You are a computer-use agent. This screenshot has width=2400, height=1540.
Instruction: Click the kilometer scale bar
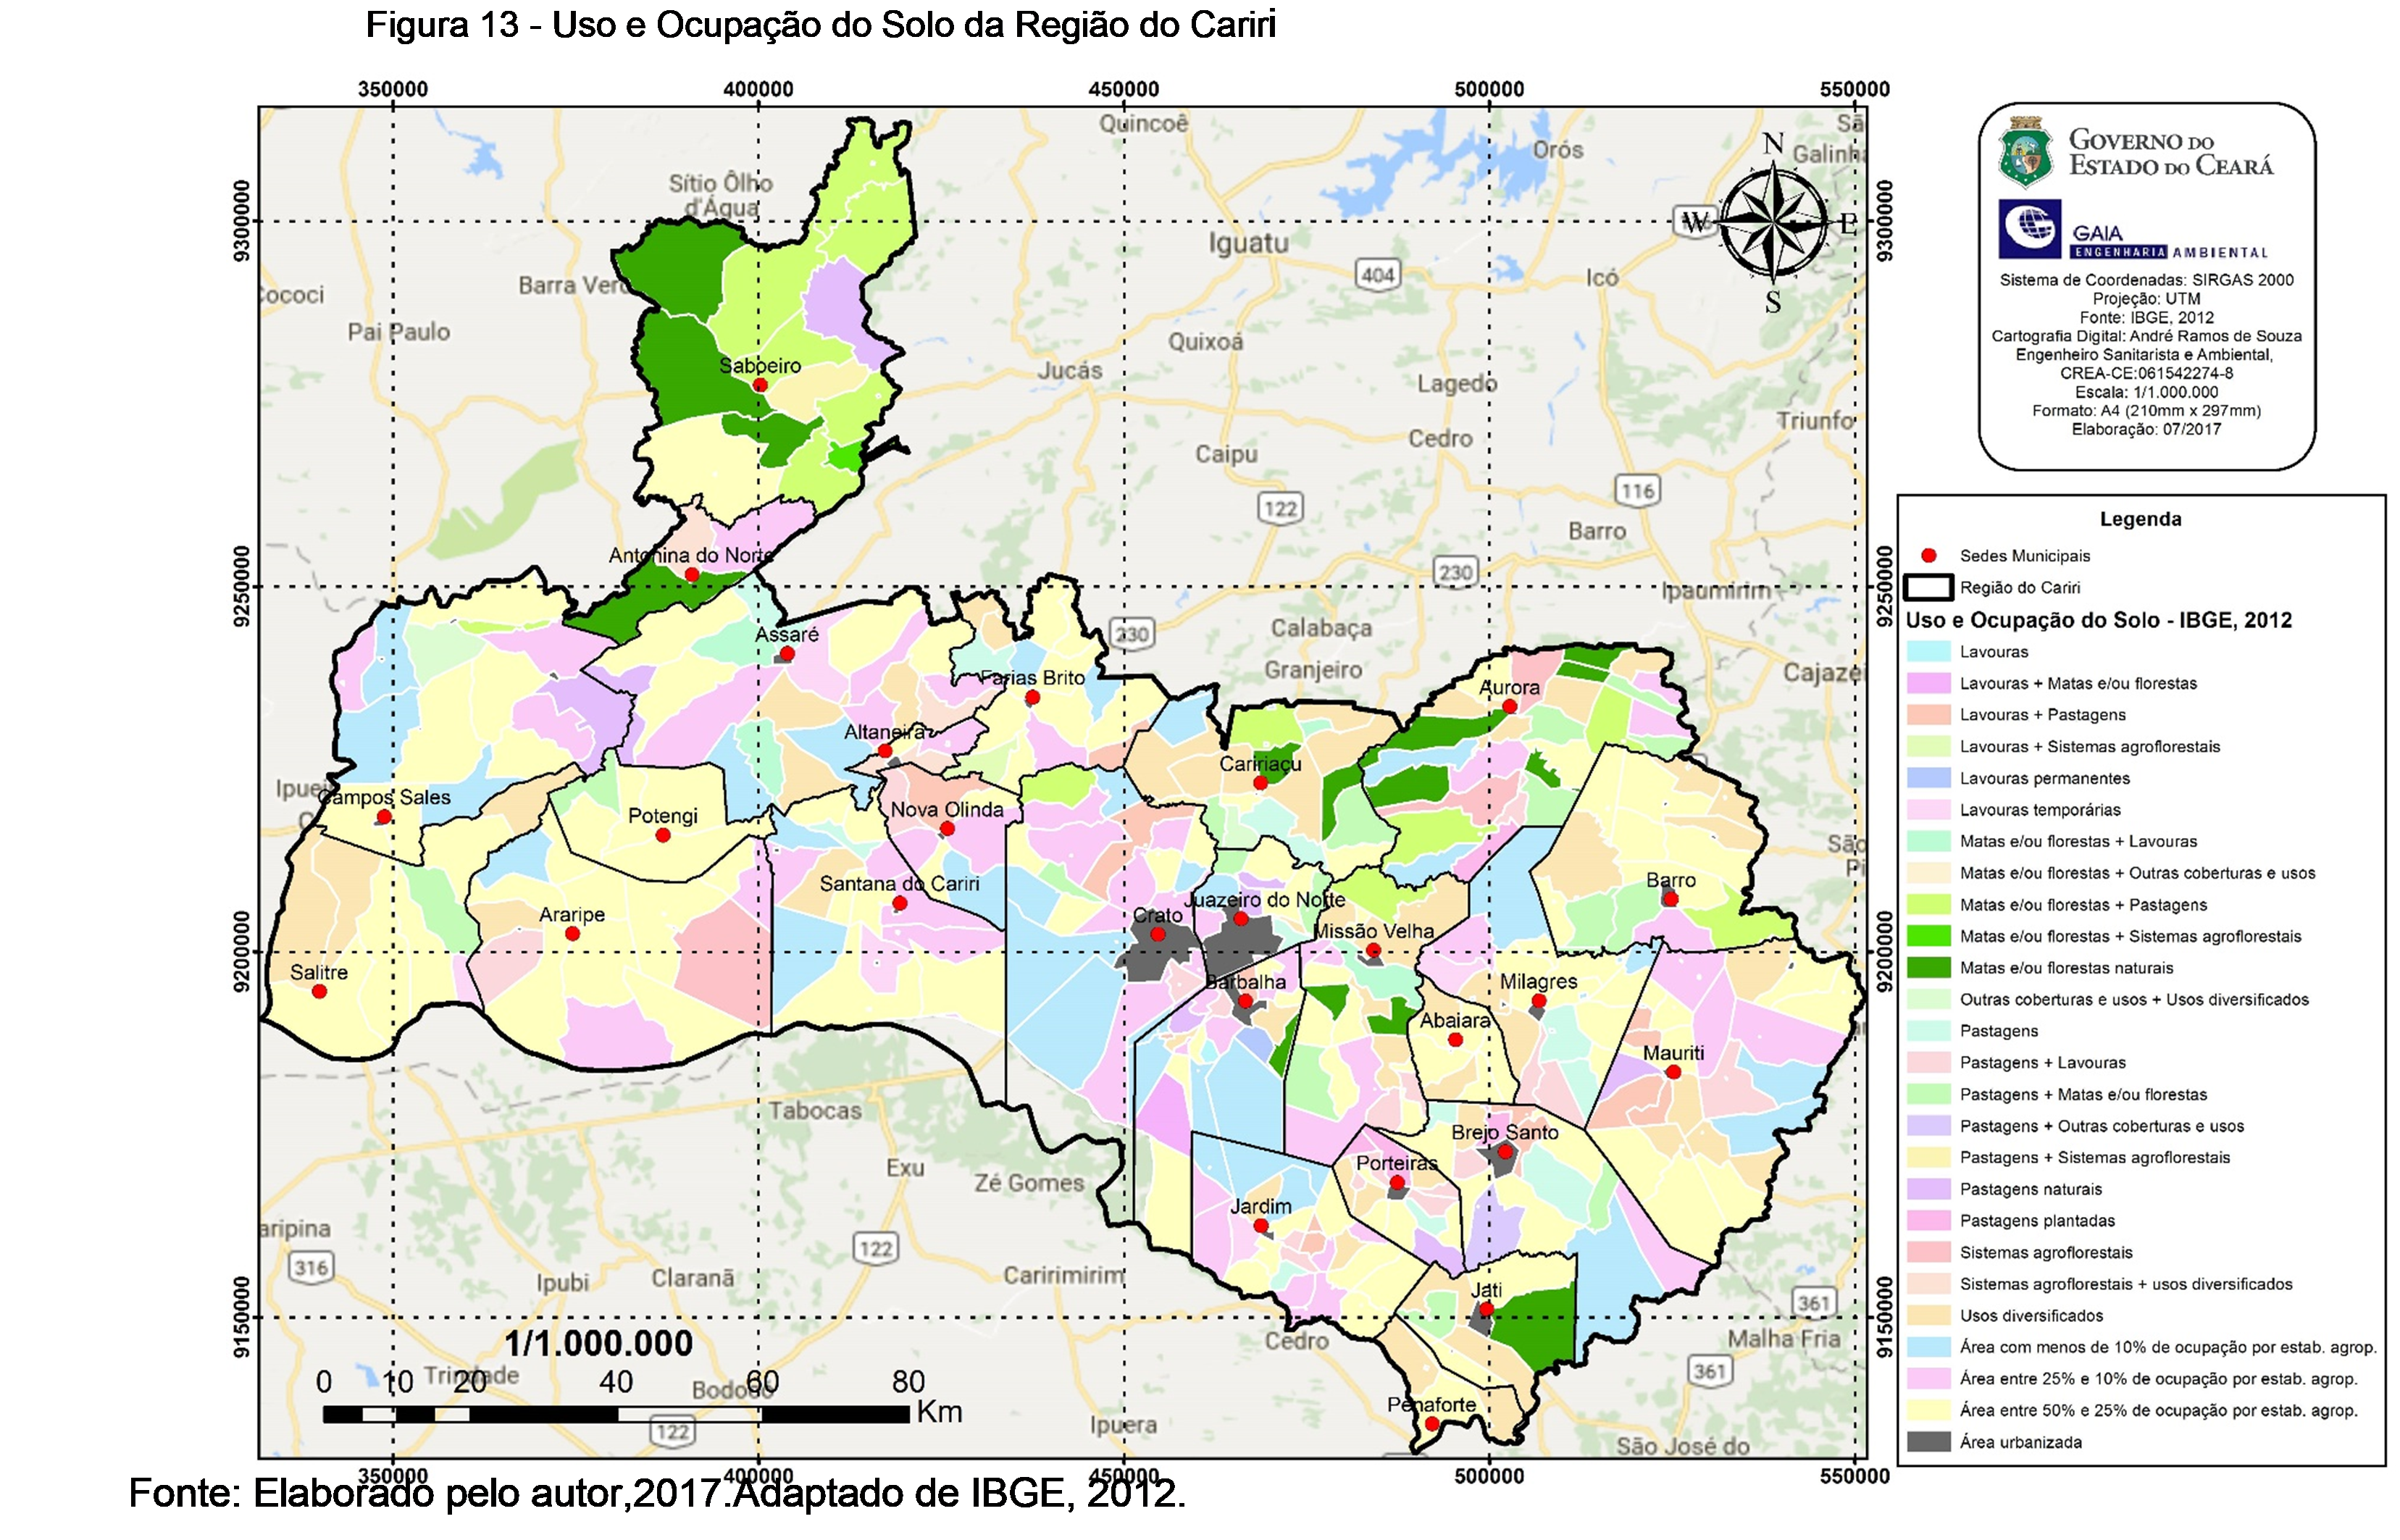[616, 1414]
